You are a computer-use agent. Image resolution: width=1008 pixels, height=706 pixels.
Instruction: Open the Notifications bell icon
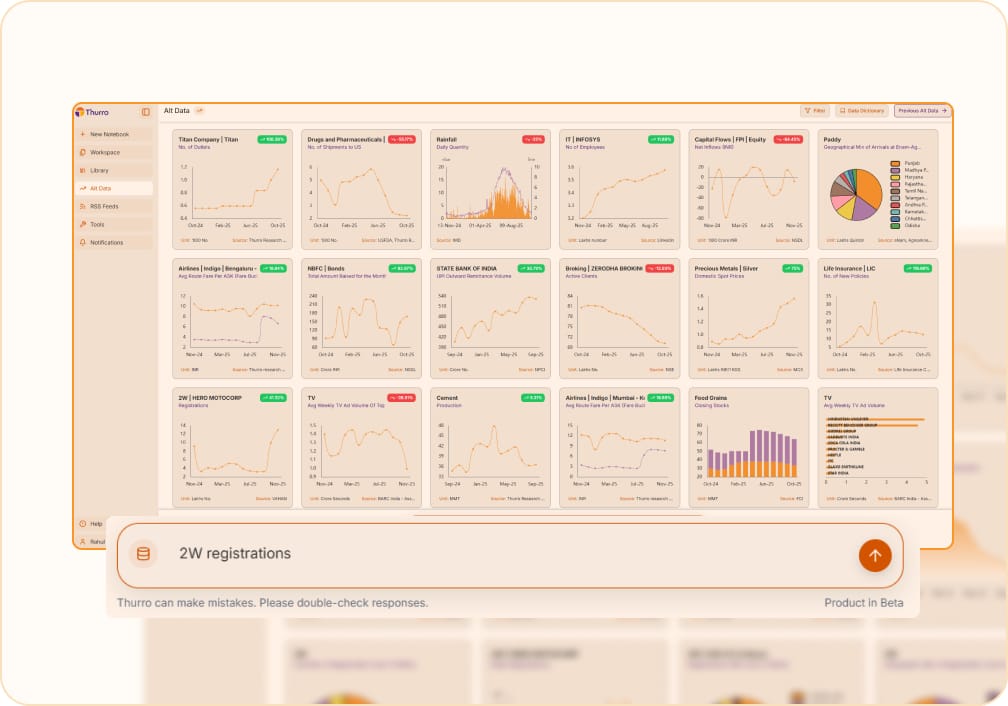(x=83, y=242)
